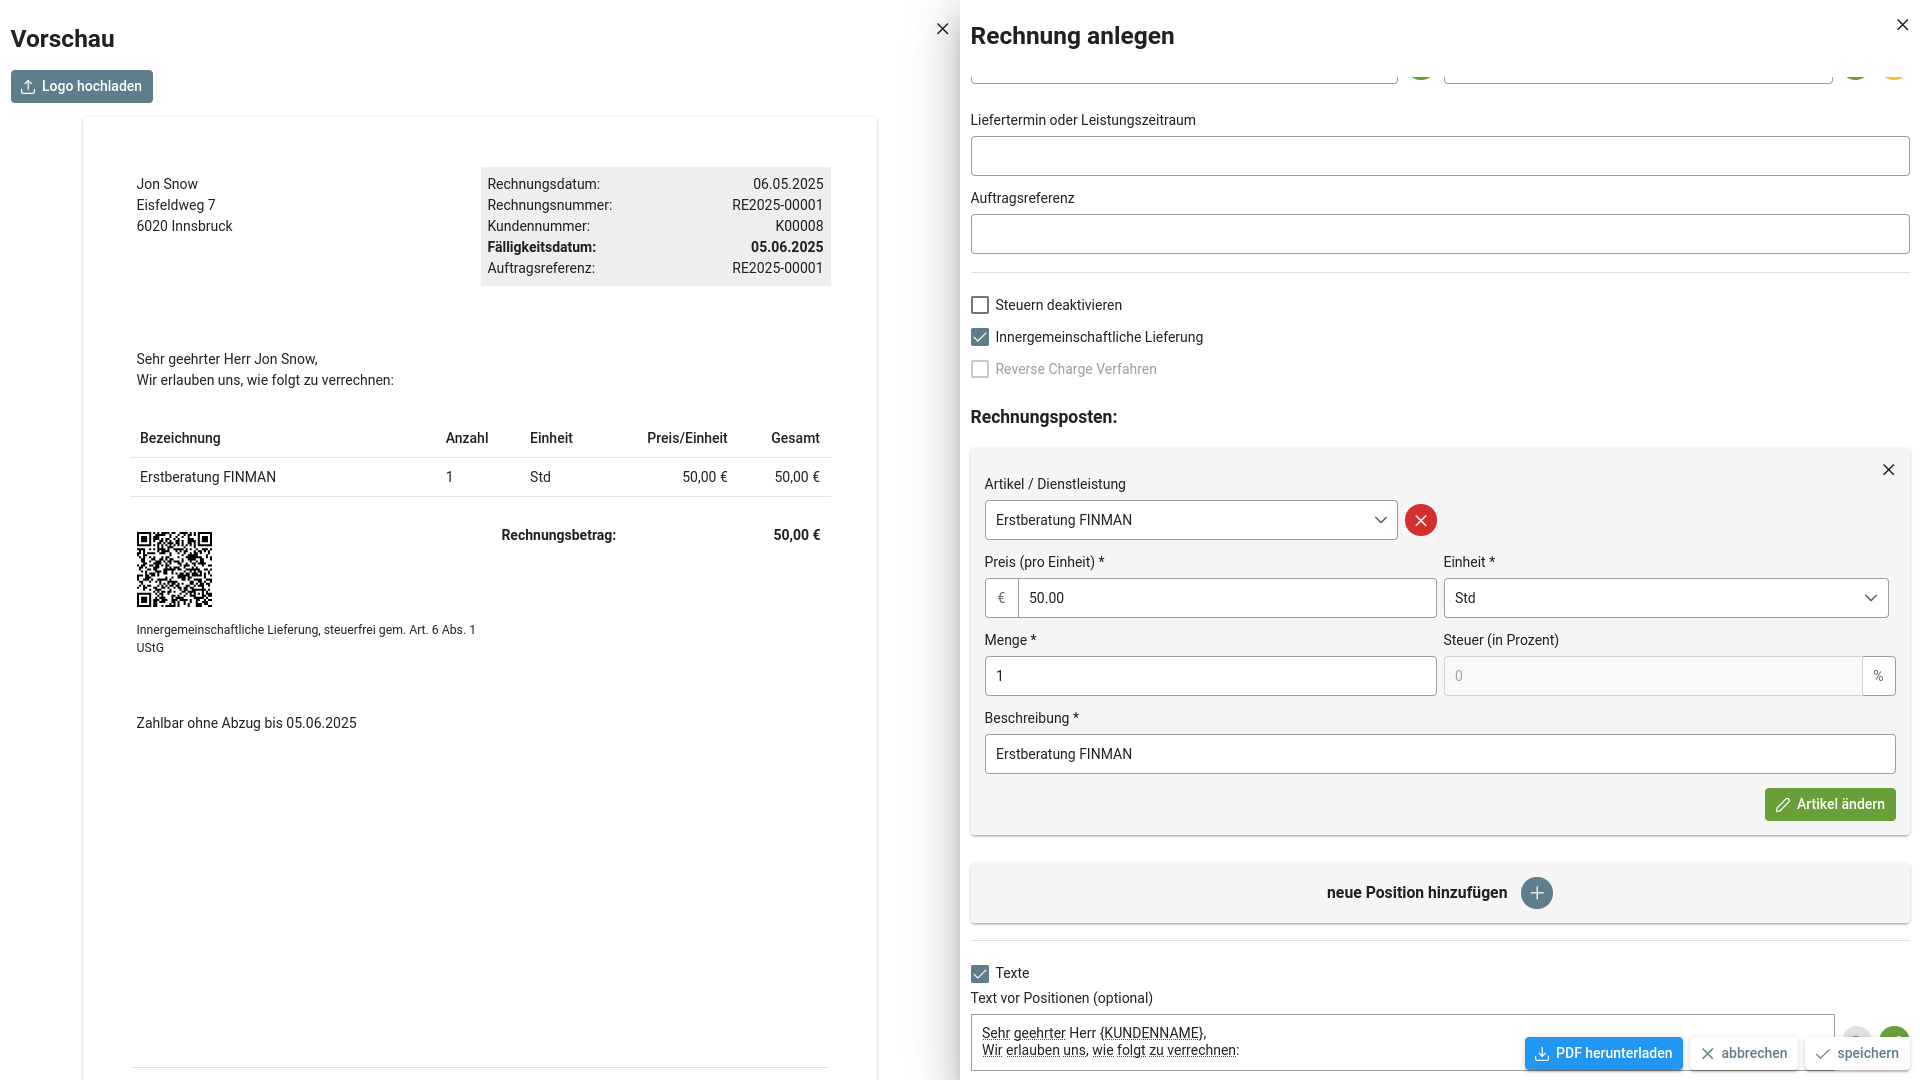Enable Steuern deaktivieren checkbox
This screenshot has width=1920, height=1080.
coord(980,305)
